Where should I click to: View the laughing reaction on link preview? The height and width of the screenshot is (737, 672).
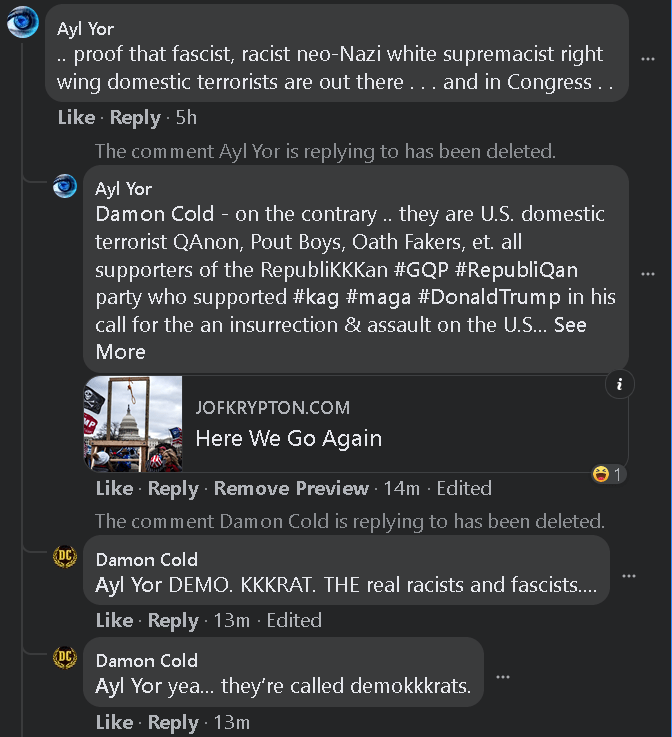coord(608,473)
